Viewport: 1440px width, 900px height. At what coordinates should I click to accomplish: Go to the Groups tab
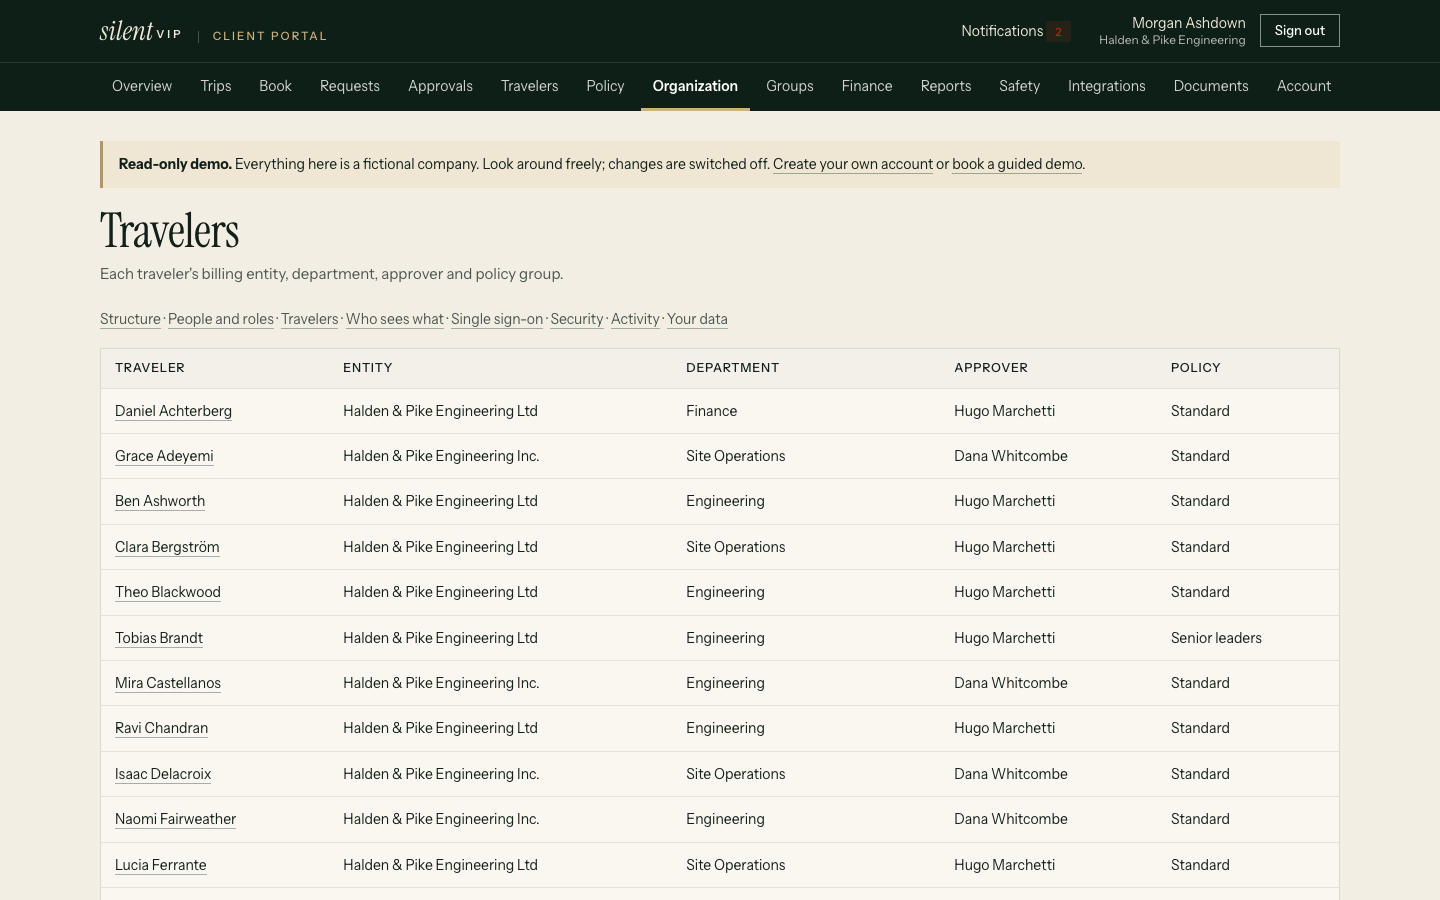[x=790, y=86]
